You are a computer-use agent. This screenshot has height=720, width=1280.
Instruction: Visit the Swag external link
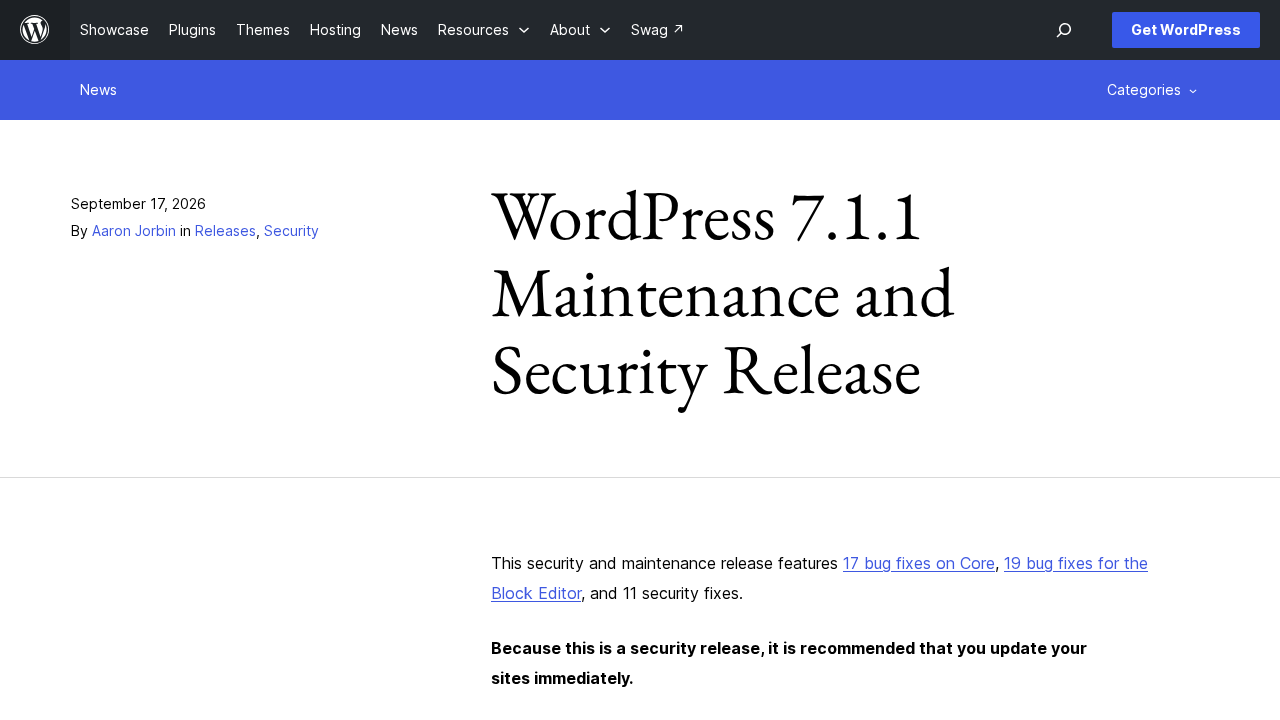click(x=657, y=30)
